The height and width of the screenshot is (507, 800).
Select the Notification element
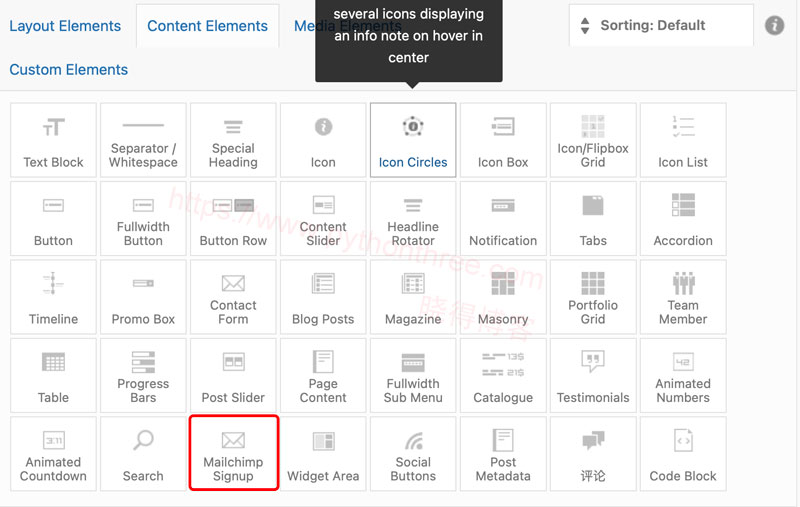(503, 218)
